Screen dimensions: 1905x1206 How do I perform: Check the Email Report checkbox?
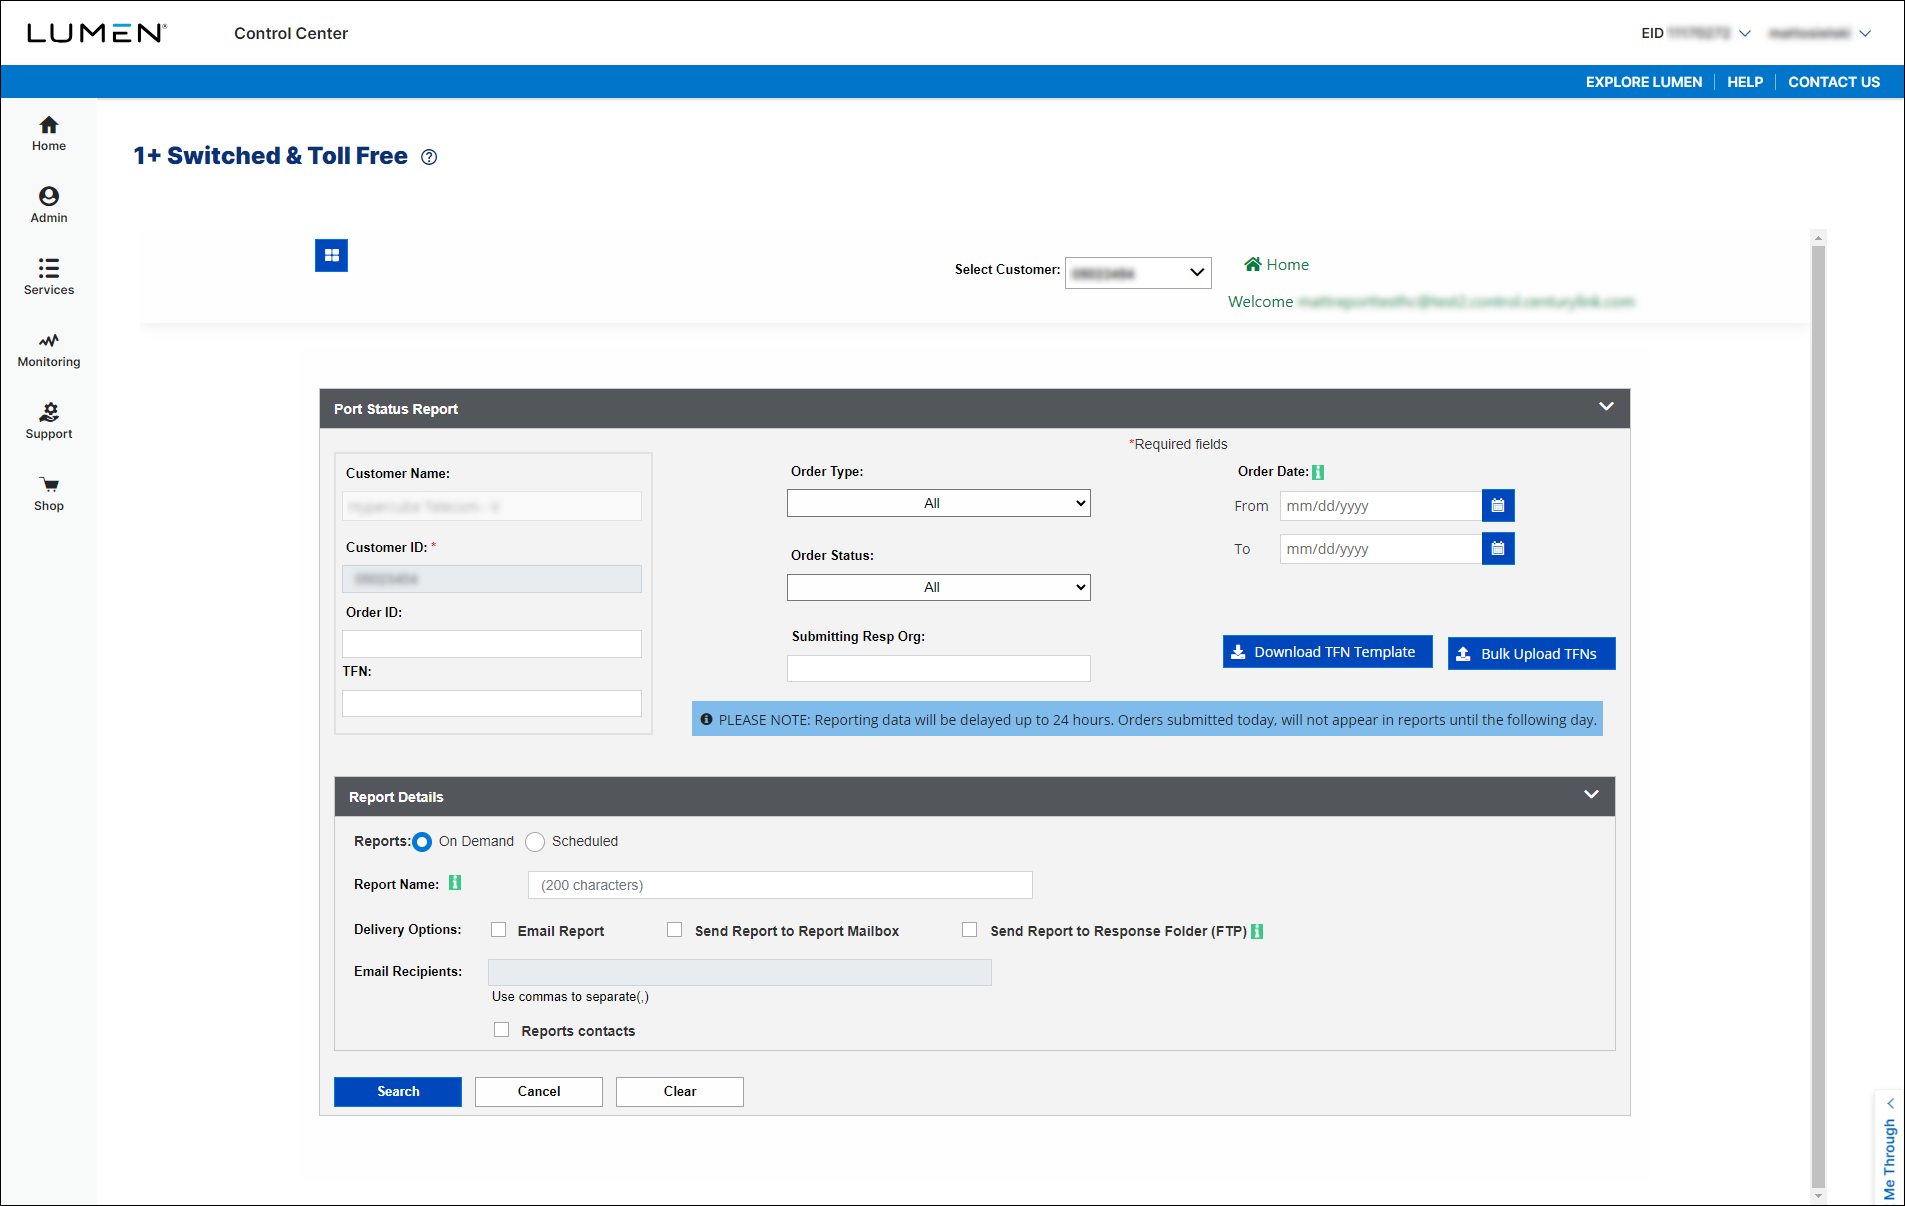pyautogui.click(x=499, y=930)
